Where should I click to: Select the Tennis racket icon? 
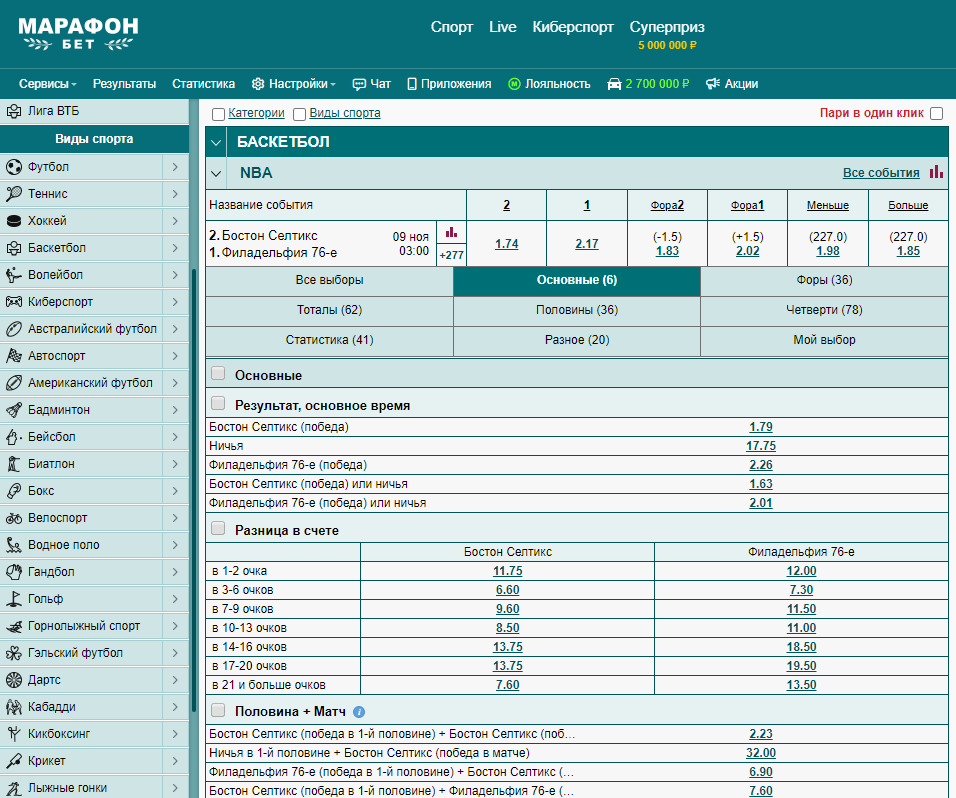click(x=13, y=194)
